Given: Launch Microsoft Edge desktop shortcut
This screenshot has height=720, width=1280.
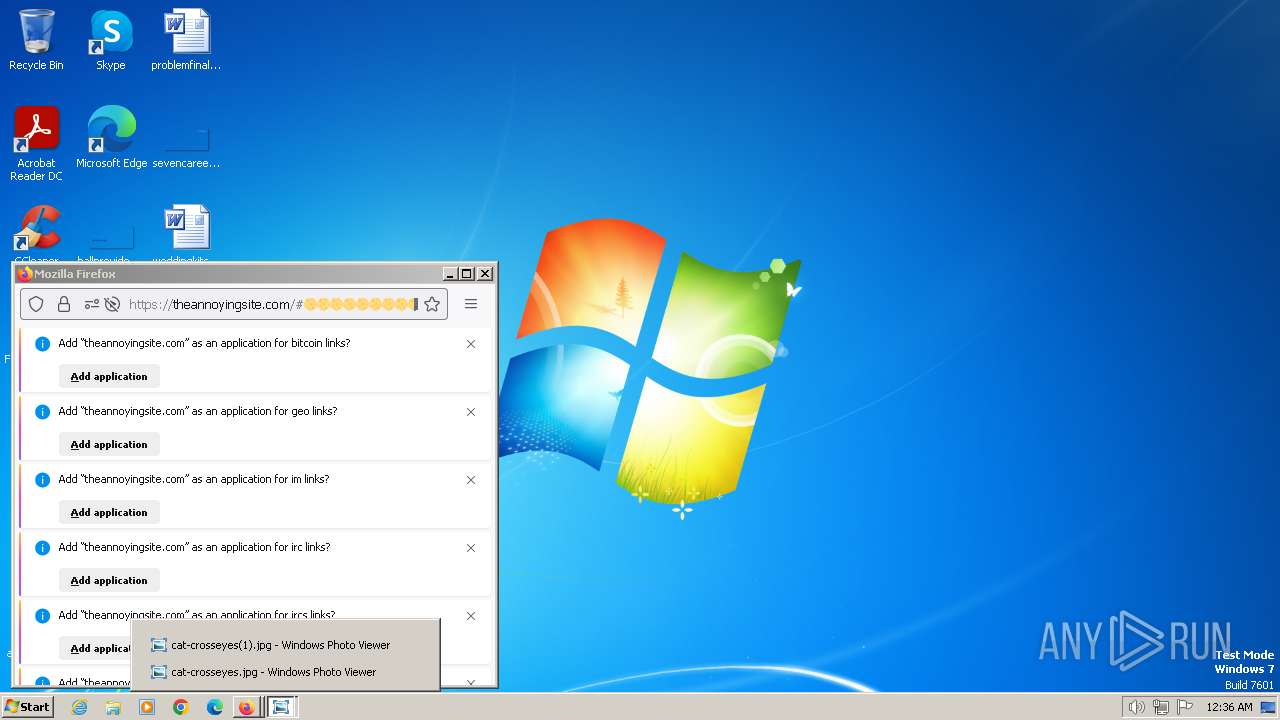Looking at the screenshot, I should tap(111, 137).
